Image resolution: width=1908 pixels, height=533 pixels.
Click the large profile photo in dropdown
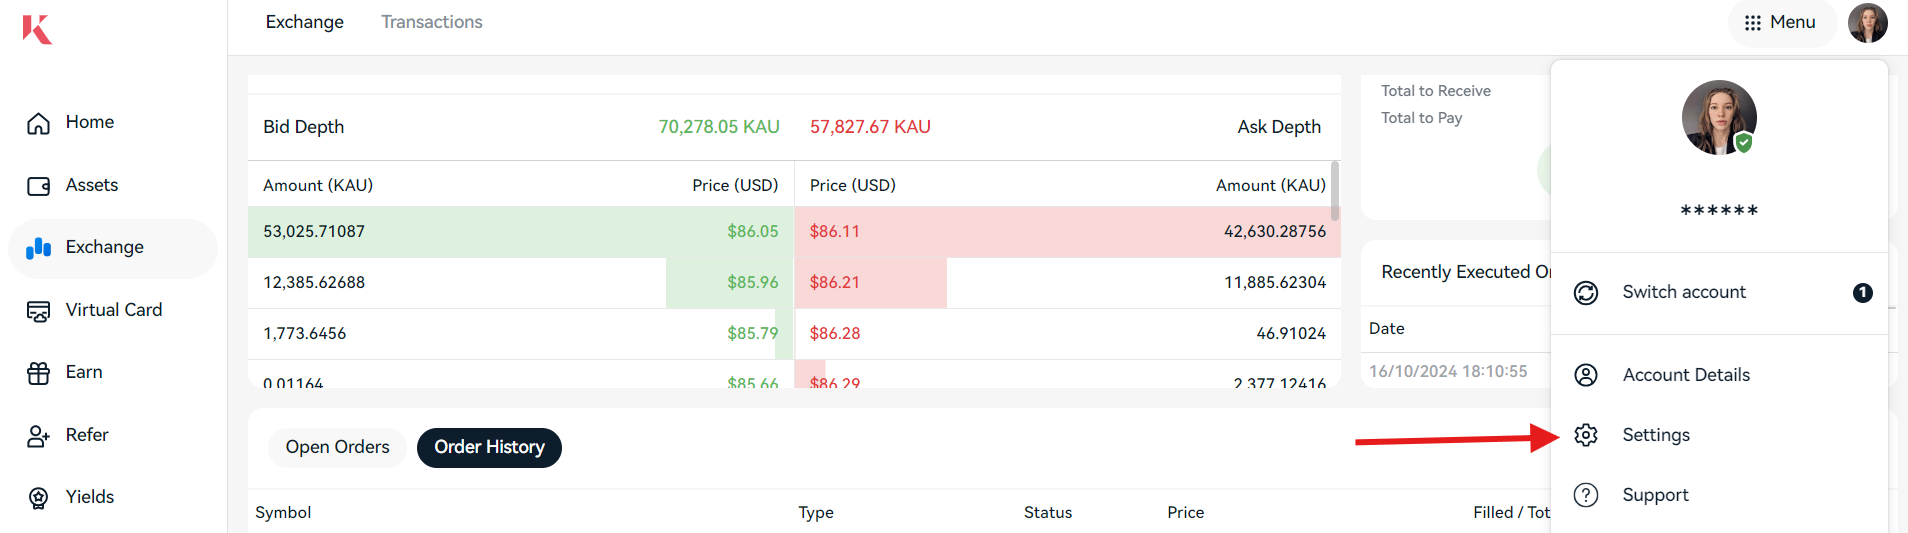click(1719, 117)
